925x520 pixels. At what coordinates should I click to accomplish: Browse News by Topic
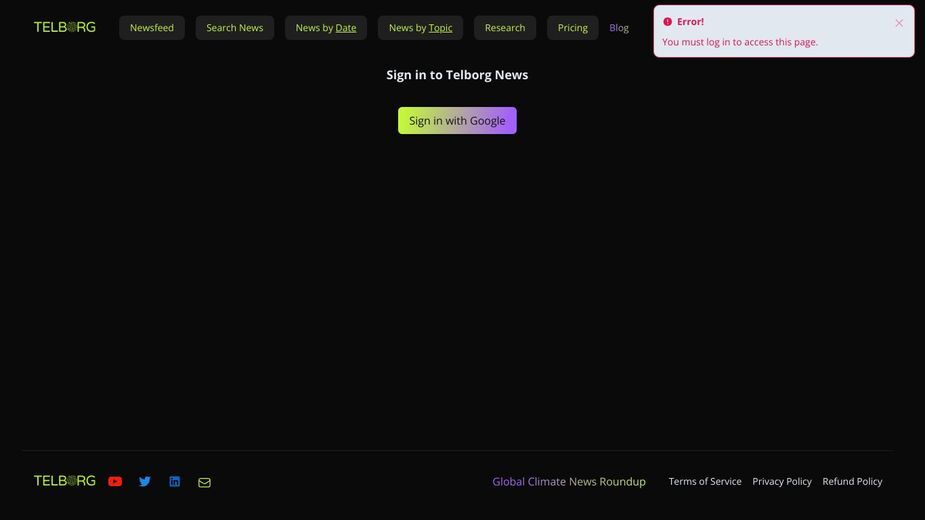421,28
